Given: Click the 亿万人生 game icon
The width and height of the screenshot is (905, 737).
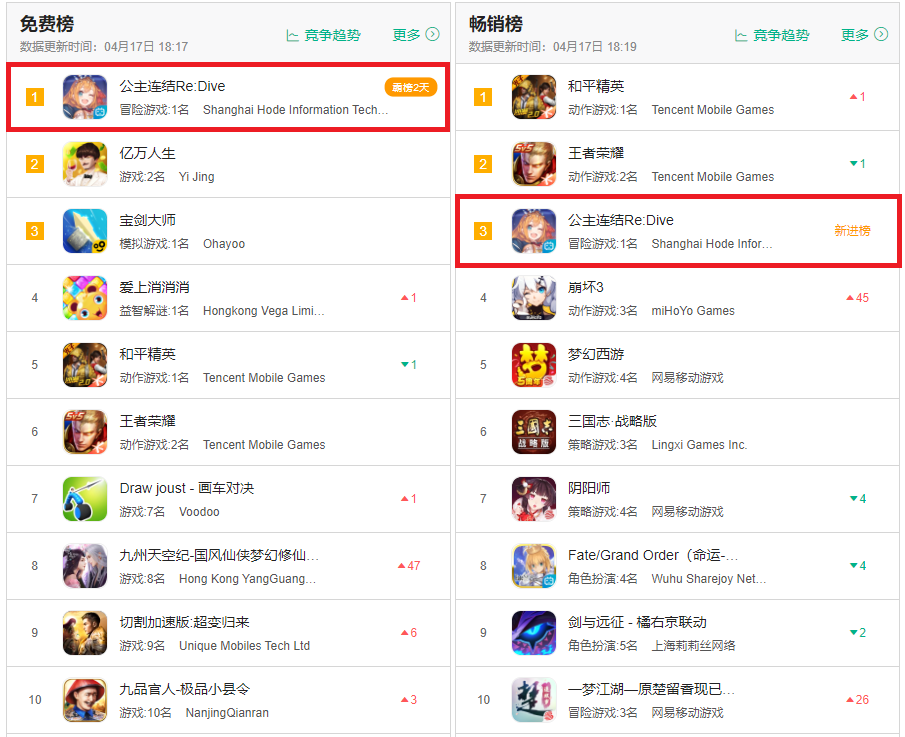Looking at the screenshot, I should [x=85, y=164].
